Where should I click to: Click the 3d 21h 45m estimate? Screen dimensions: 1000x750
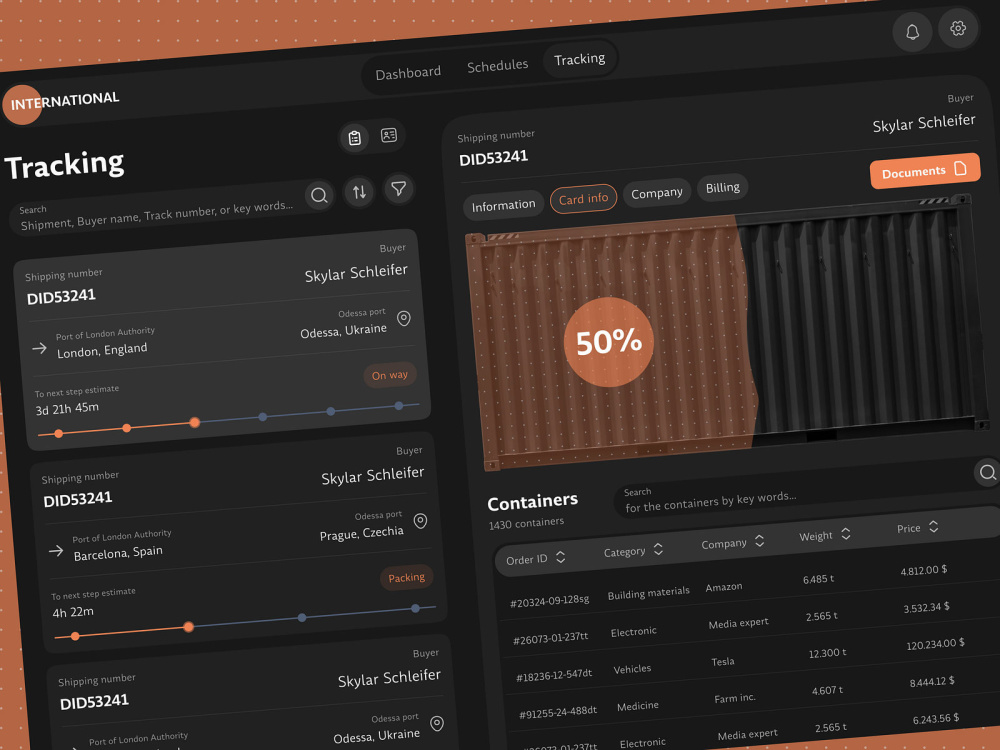pyautogui.click(x=67, y=408)
